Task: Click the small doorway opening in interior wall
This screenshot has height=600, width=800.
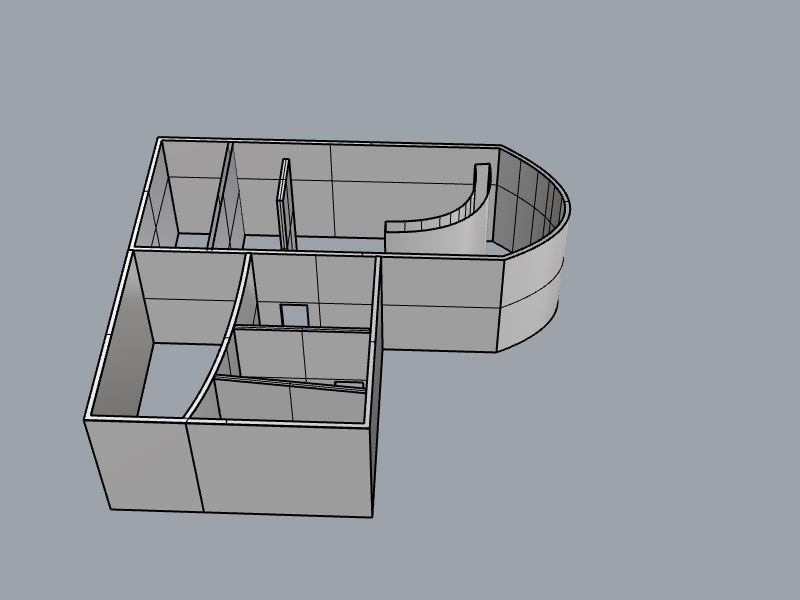Action: [x=295, y=315]
